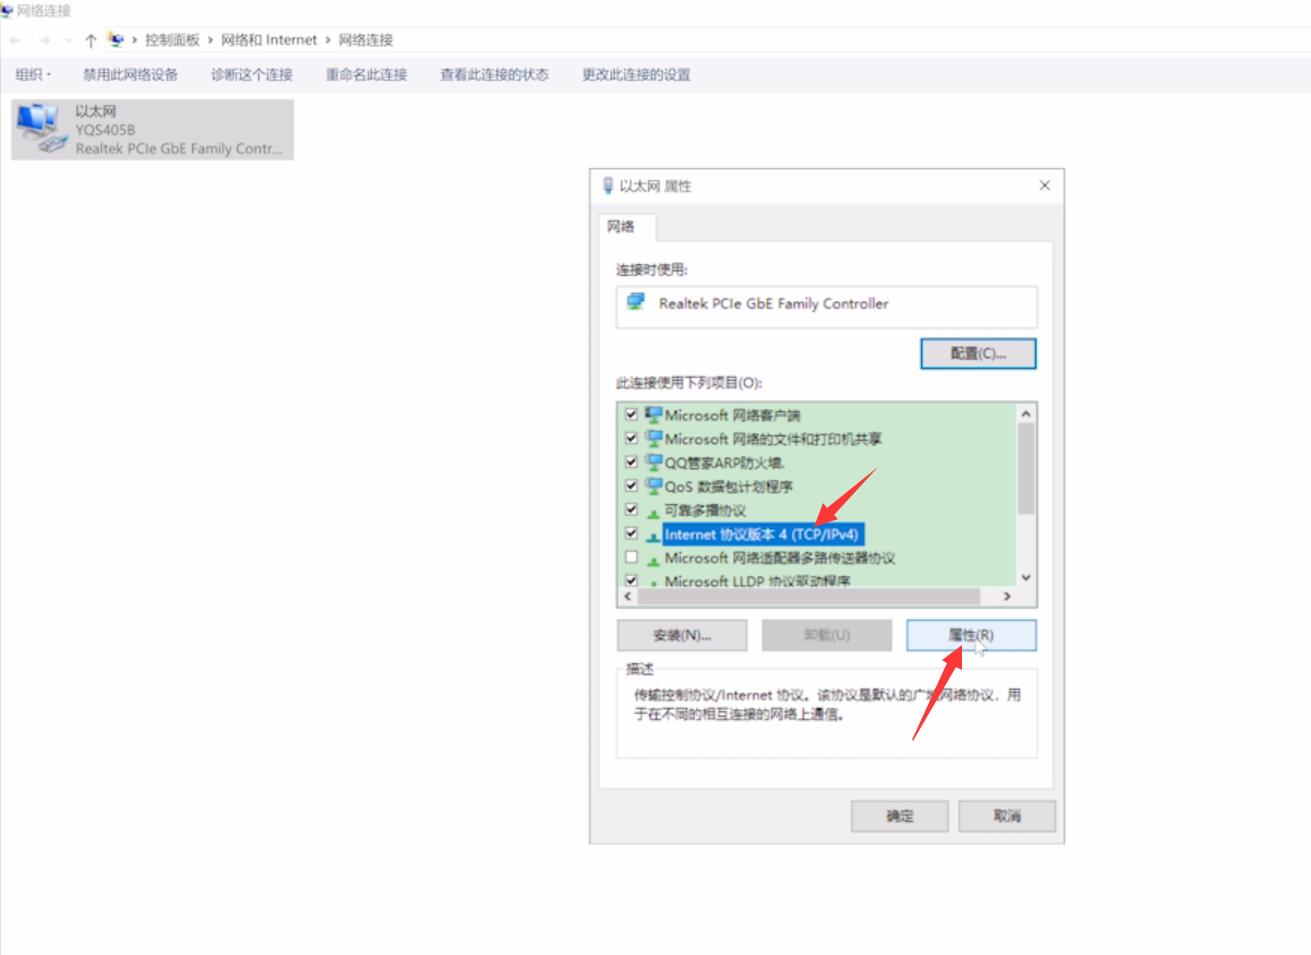Open the 组织 dropdown menu
This screenshot has width=1311, height=955.
pos(33,74)
